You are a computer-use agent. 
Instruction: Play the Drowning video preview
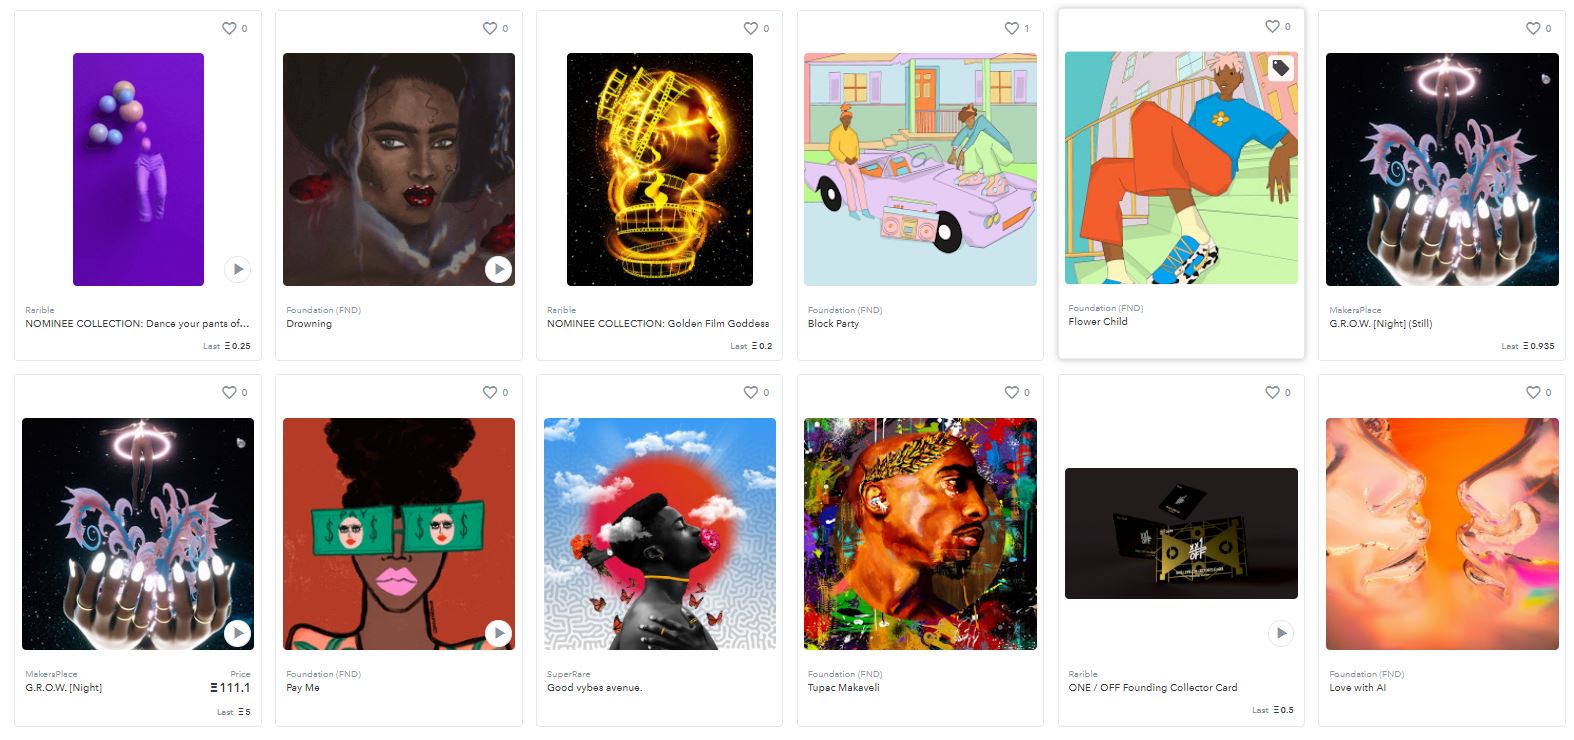(x=498, y=269)
